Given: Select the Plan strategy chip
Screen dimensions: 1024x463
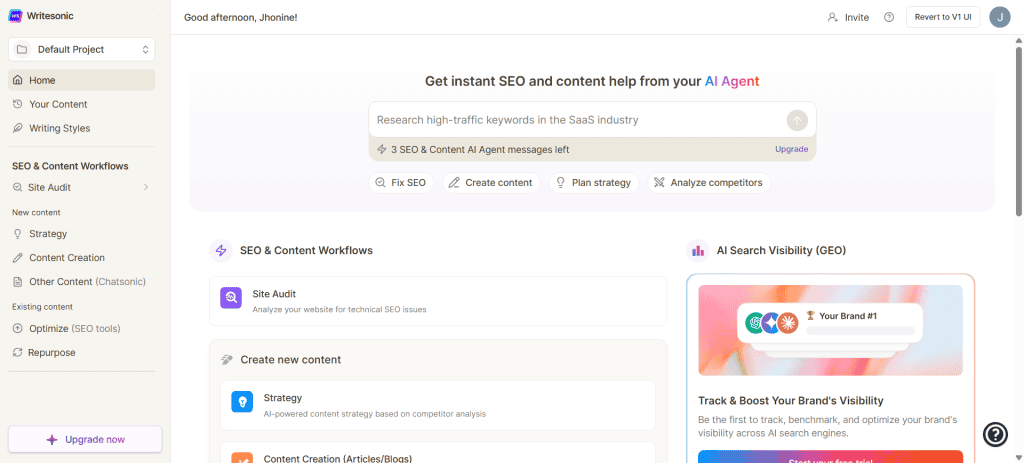Looking at the screenshot, I should pos(594,183).
